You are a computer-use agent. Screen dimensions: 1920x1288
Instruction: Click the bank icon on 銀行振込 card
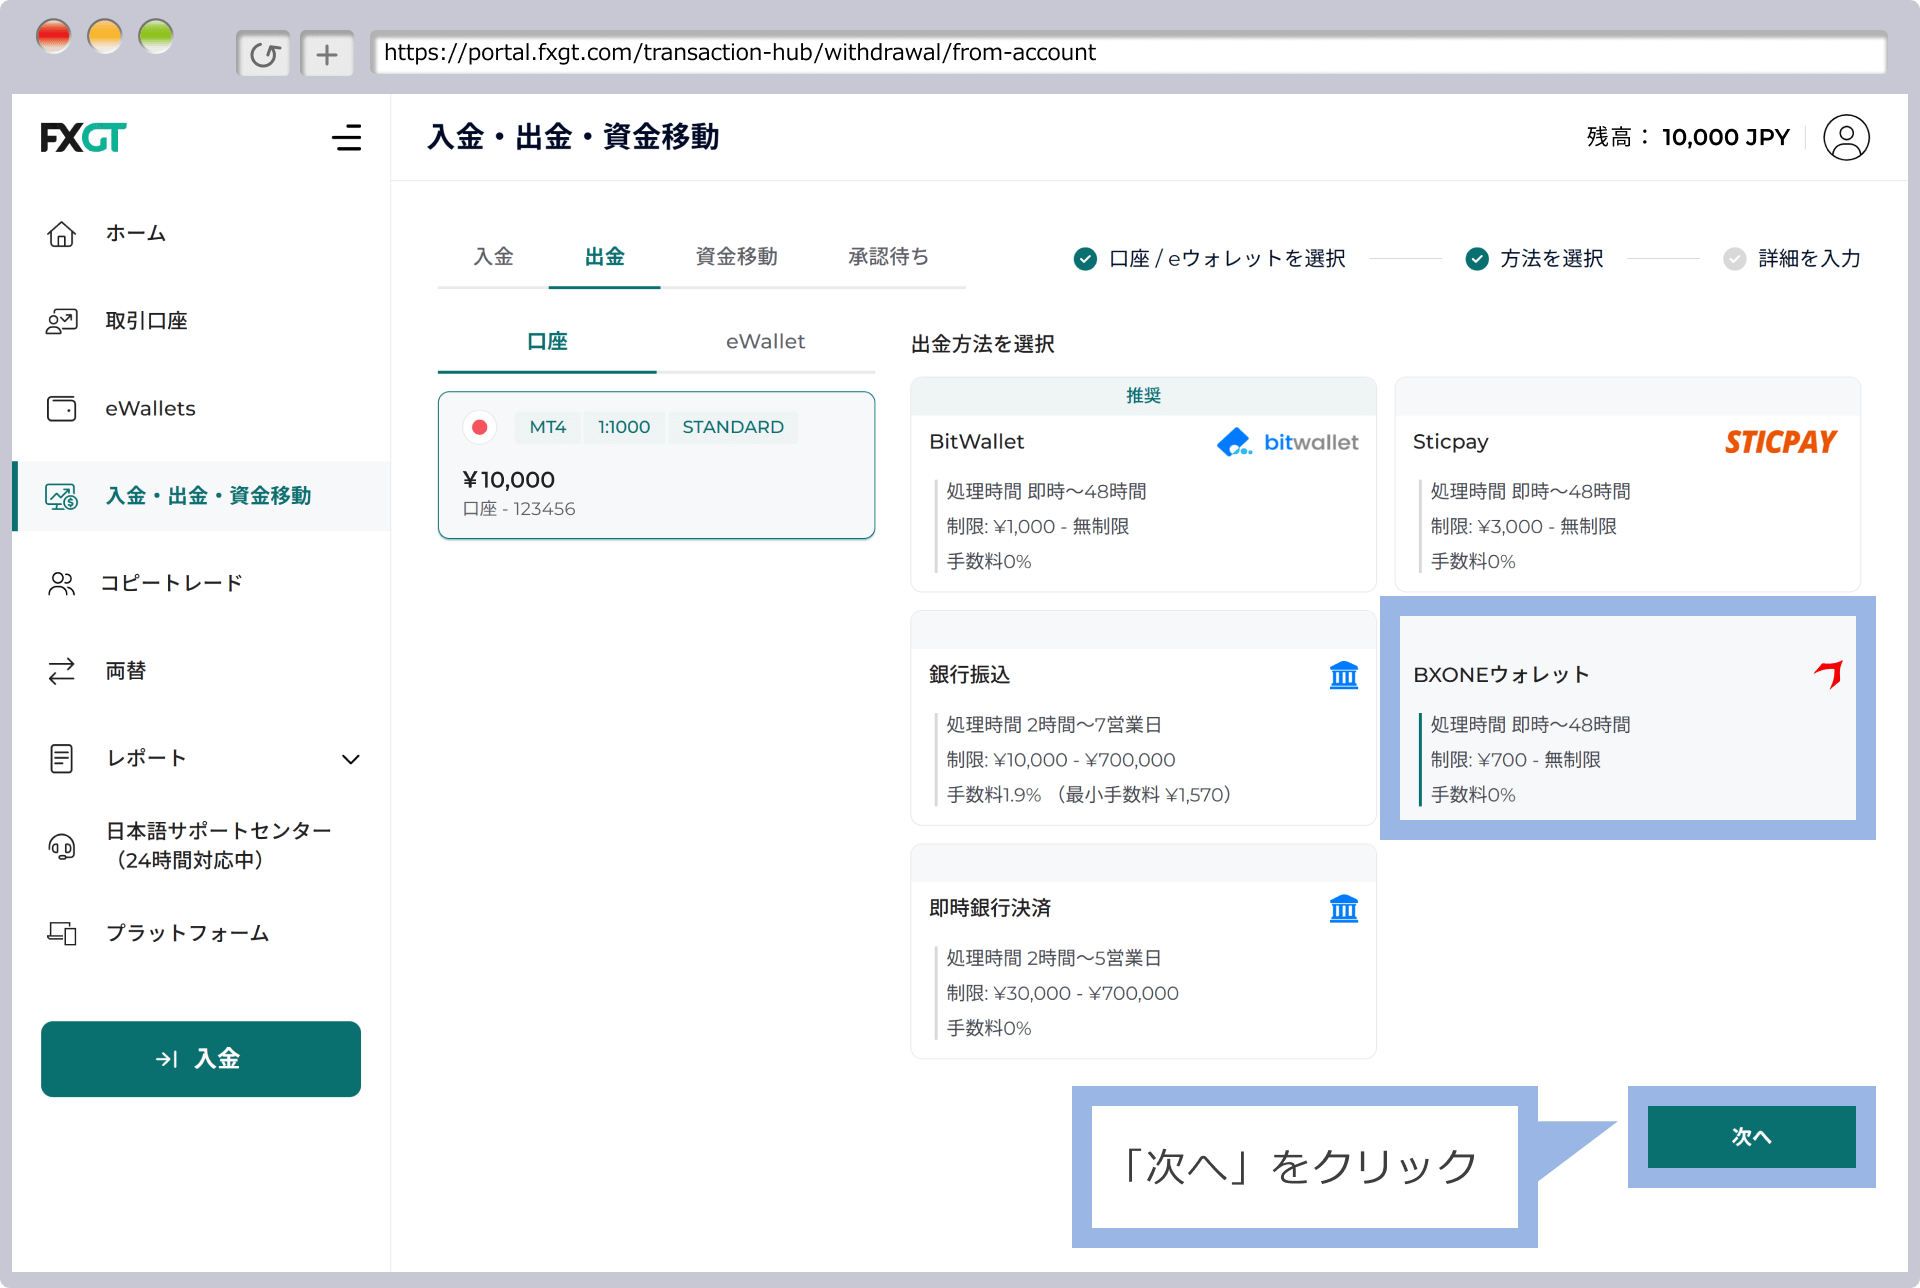[1344, 675]
